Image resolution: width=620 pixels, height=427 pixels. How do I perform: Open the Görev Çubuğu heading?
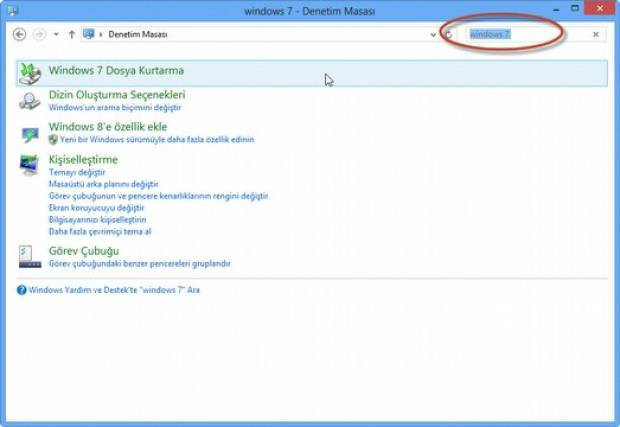click(84, 251)
